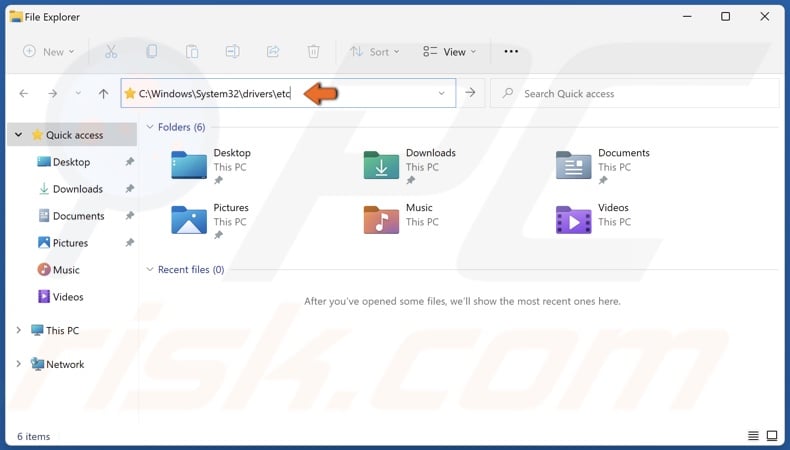Select the Pictures folder icon
The image size is (790, 450).
[x=189, y=220]
